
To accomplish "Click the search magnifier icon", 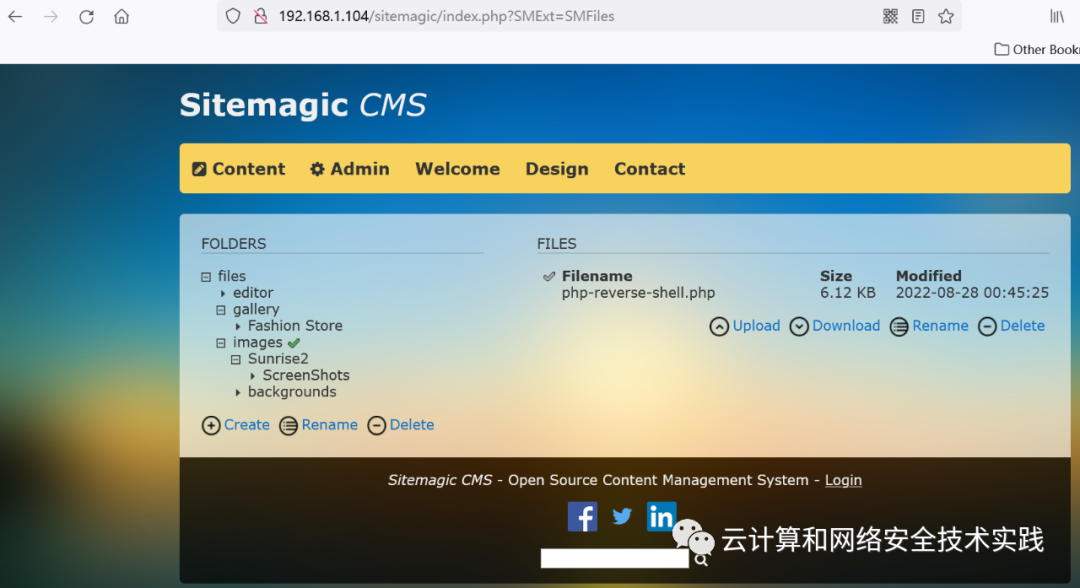I will pos(701,560).
